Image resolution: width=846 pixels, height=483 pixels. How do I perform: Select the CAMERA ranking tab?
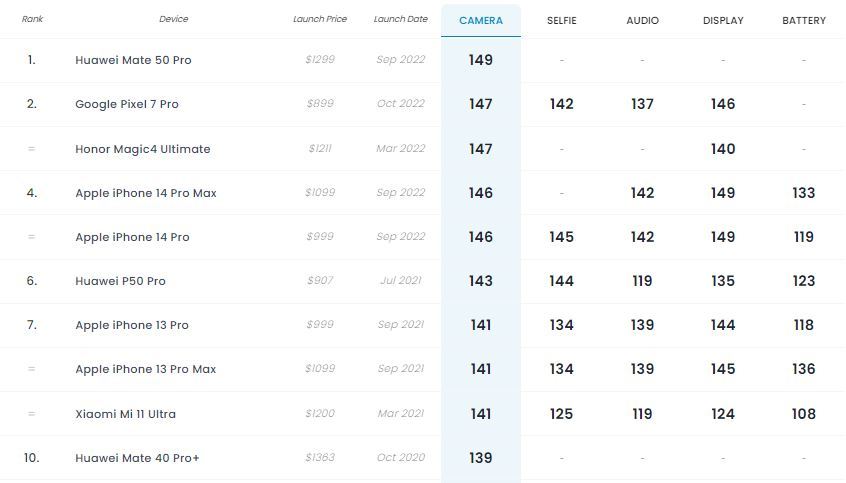click(x=481, y=21)
